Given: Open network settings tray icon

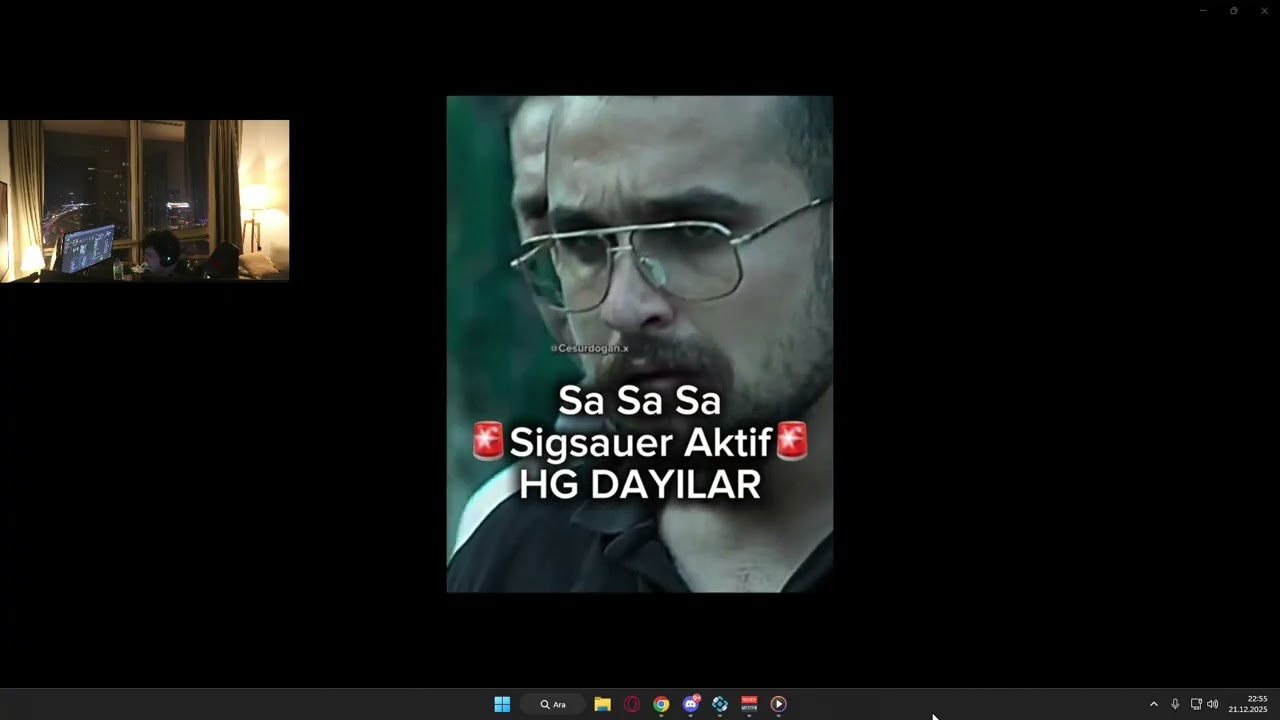Looking at the screenshot, I should click(x=1196, y=704).
